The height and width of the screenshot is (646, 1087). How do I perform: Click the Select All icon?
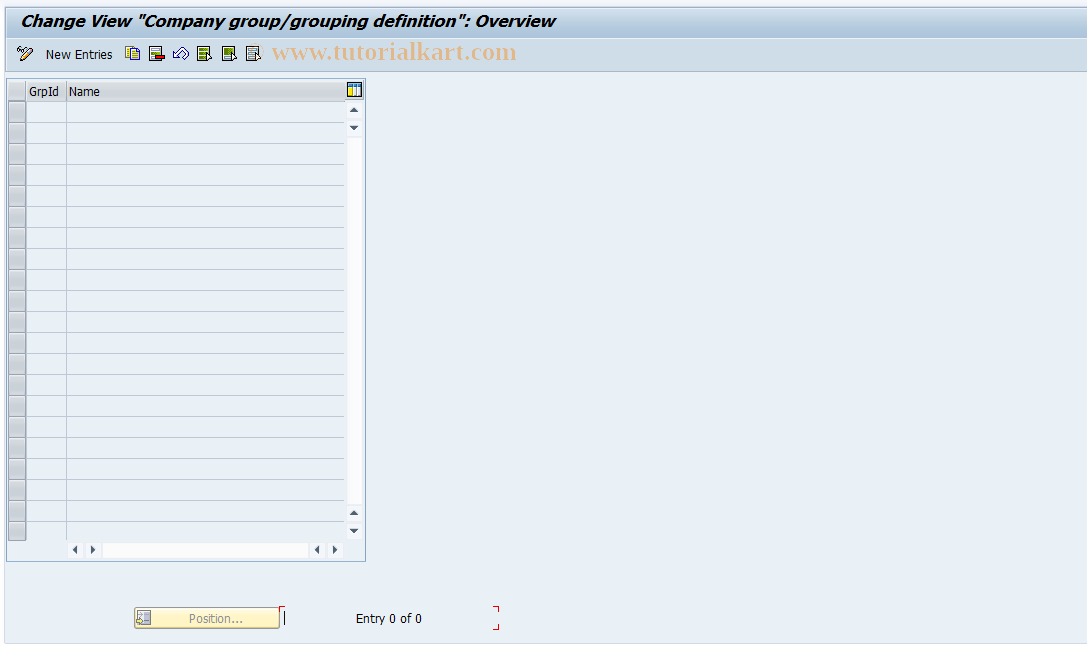point(205,53)
